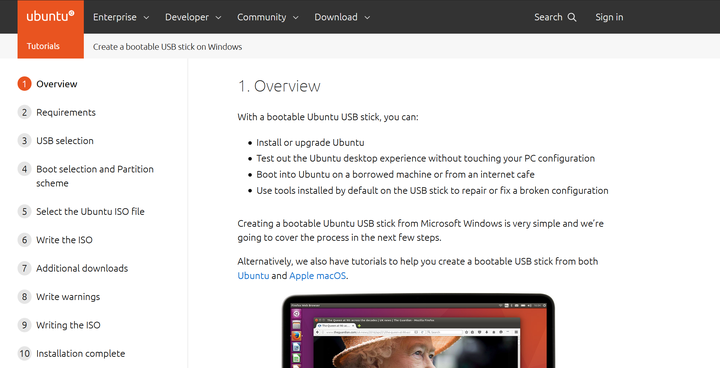
Task: Go to Write warnings section
Action: [x=68, y=297]
